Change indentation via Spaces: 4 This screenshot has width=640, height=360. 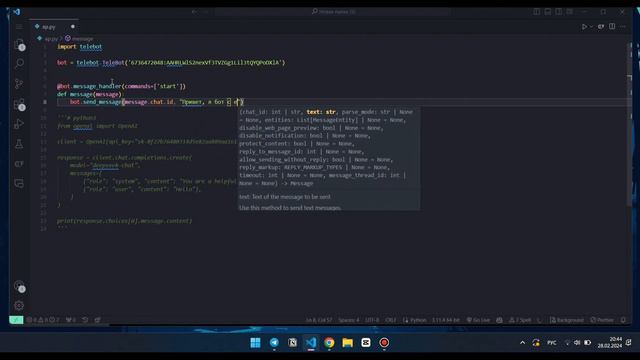coord(349,320)
